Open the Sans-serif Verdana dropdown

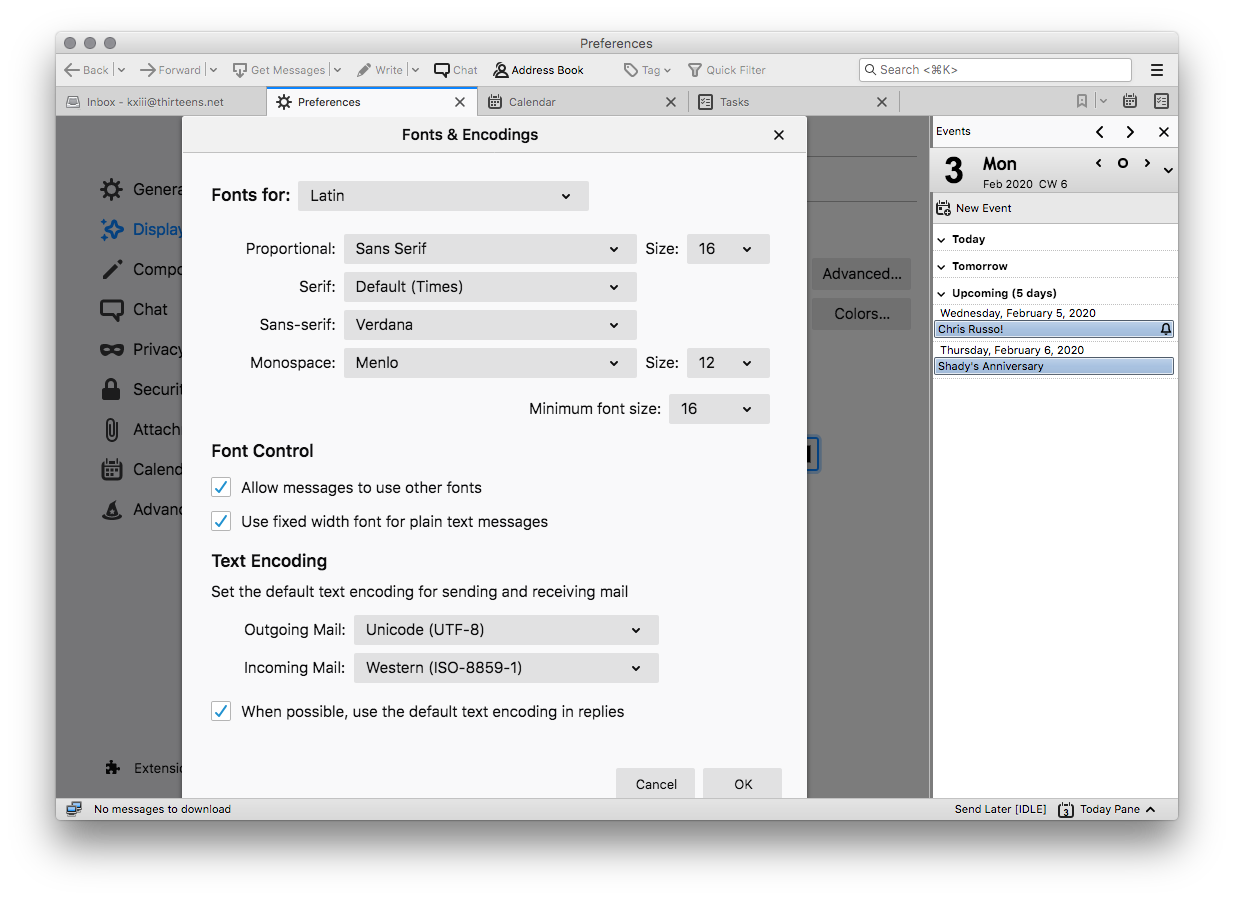pyautogui.click(x=490, y=325)
